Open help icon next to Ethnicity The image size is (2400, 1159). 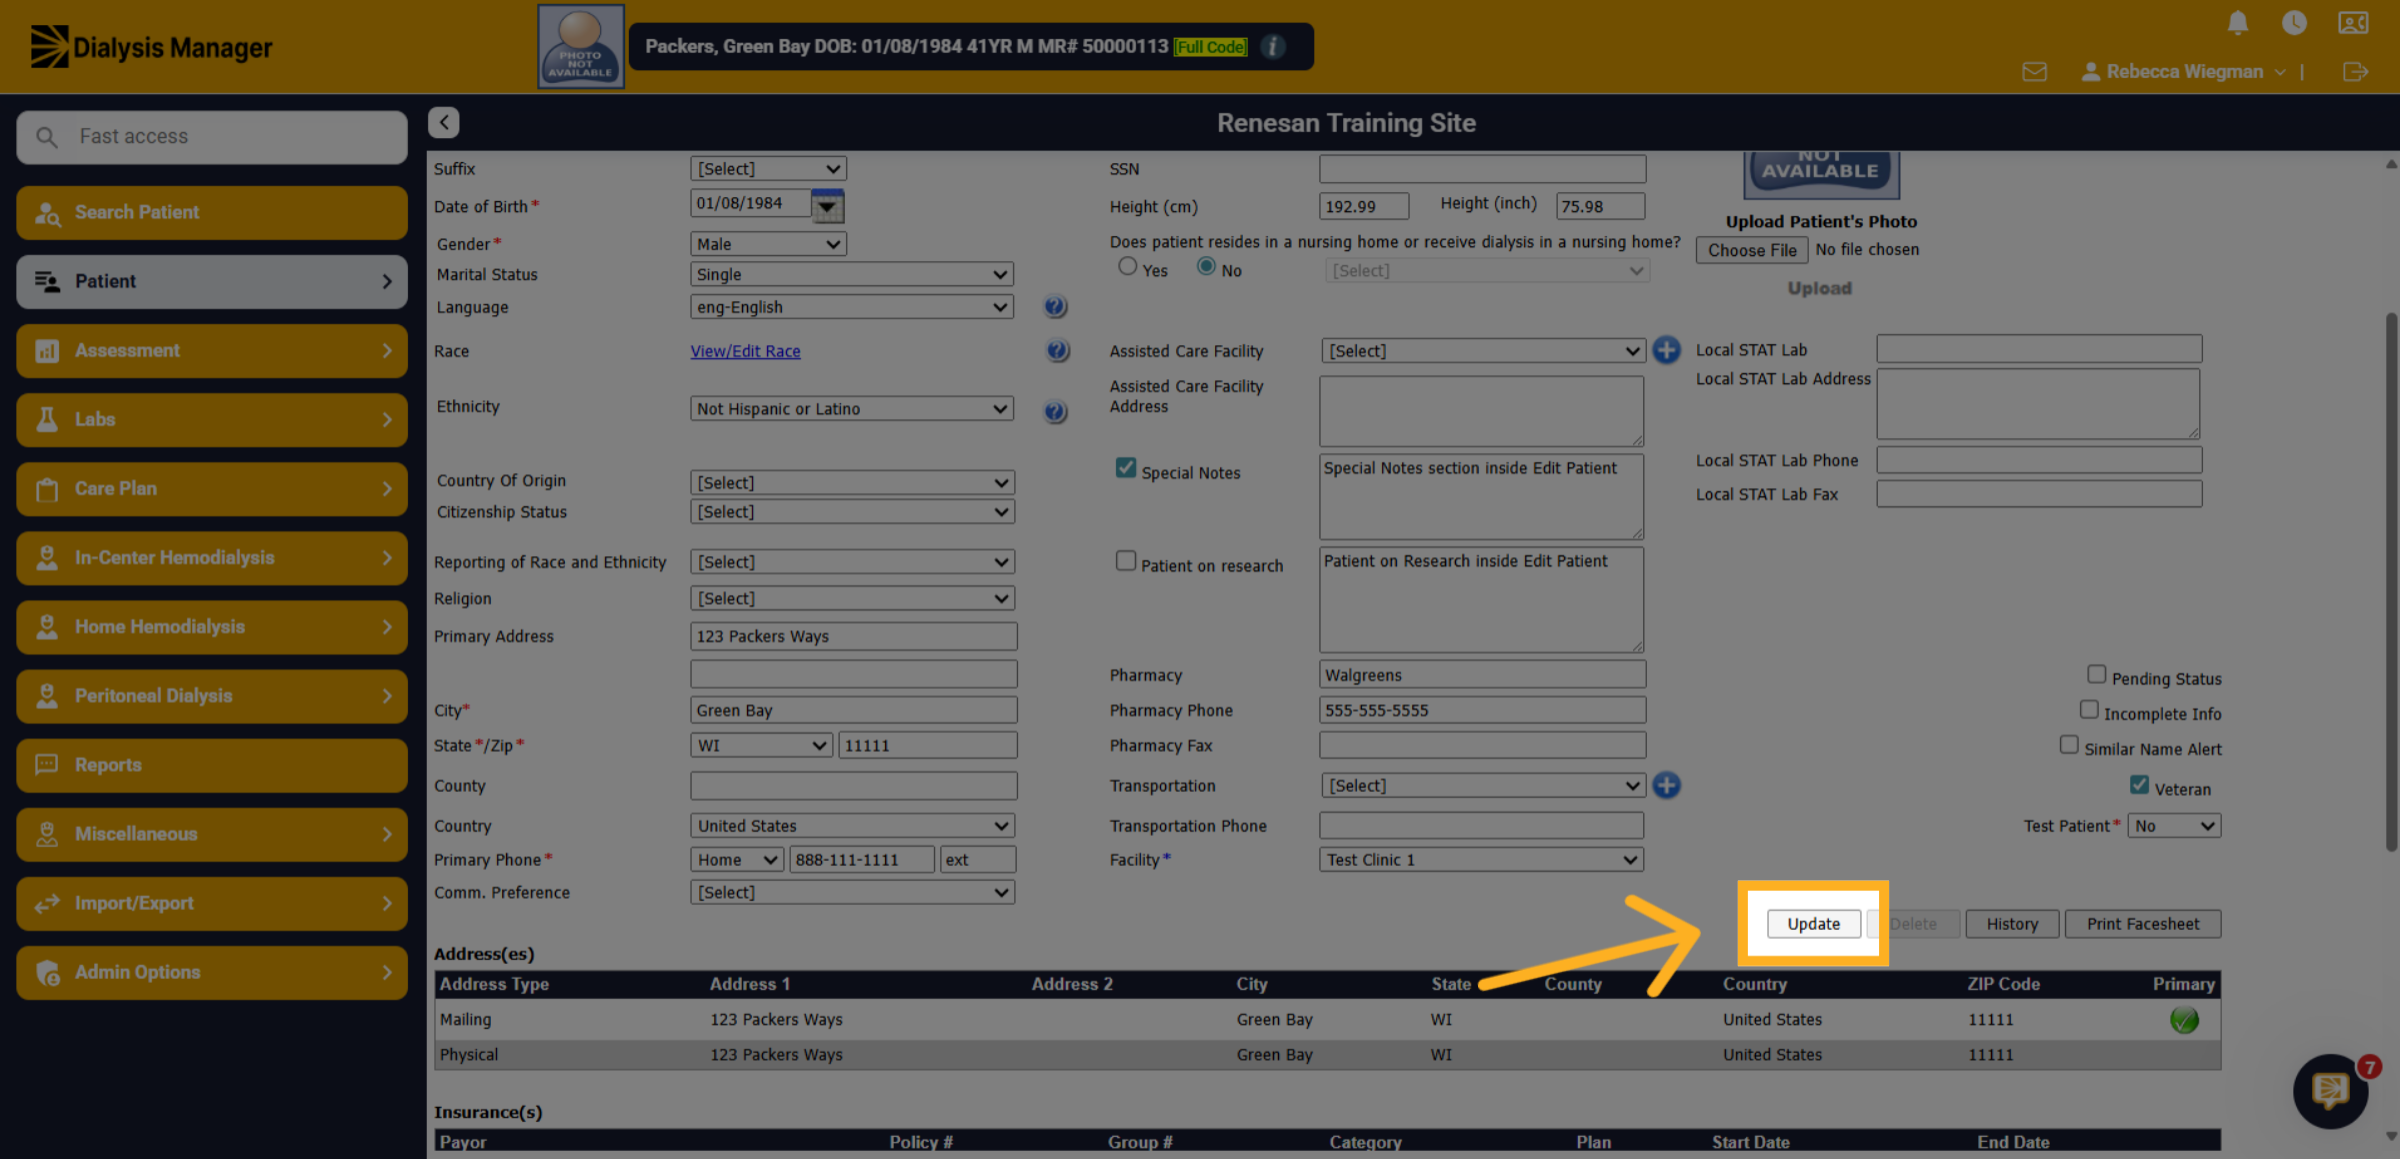(x=1055, y=411)
